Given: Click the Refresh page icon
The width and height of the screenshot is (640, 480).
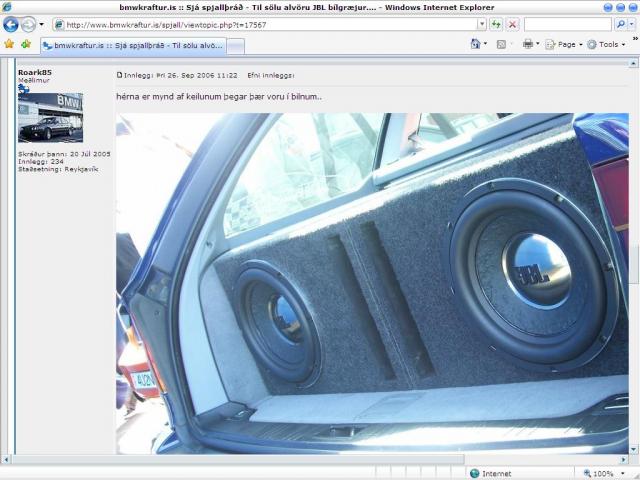Looking at the screenshot, I should (496, 24).
